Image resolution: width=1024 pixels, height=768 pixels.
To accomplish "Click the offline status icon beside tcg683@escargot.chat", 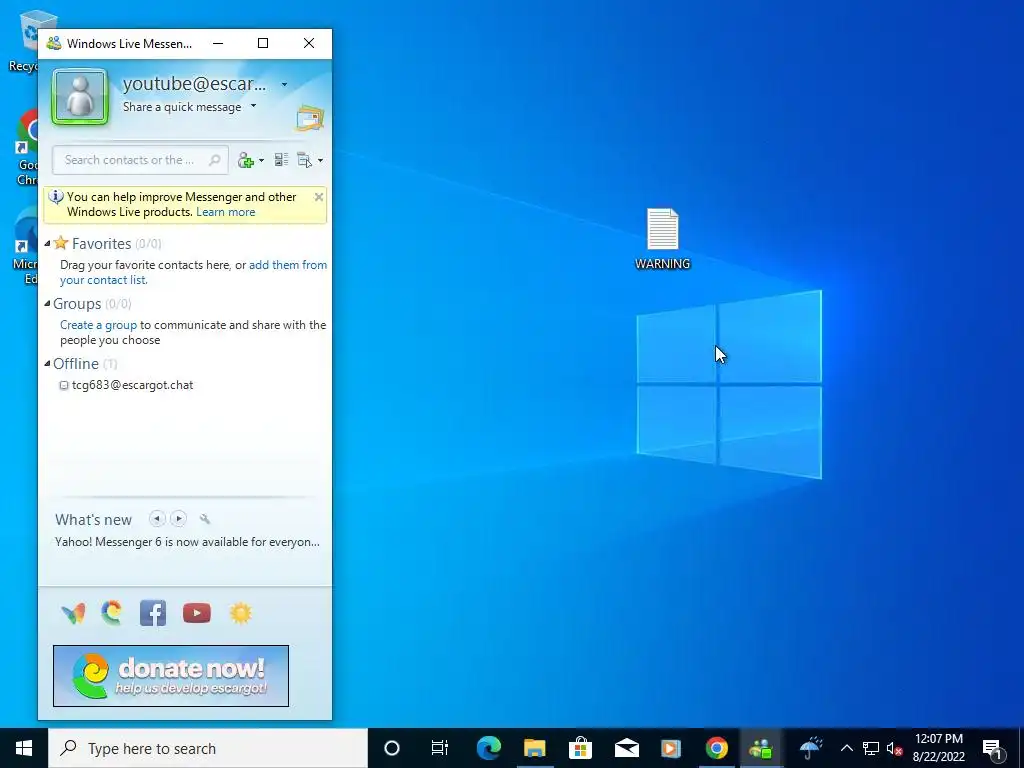I will tap(64, 385).
